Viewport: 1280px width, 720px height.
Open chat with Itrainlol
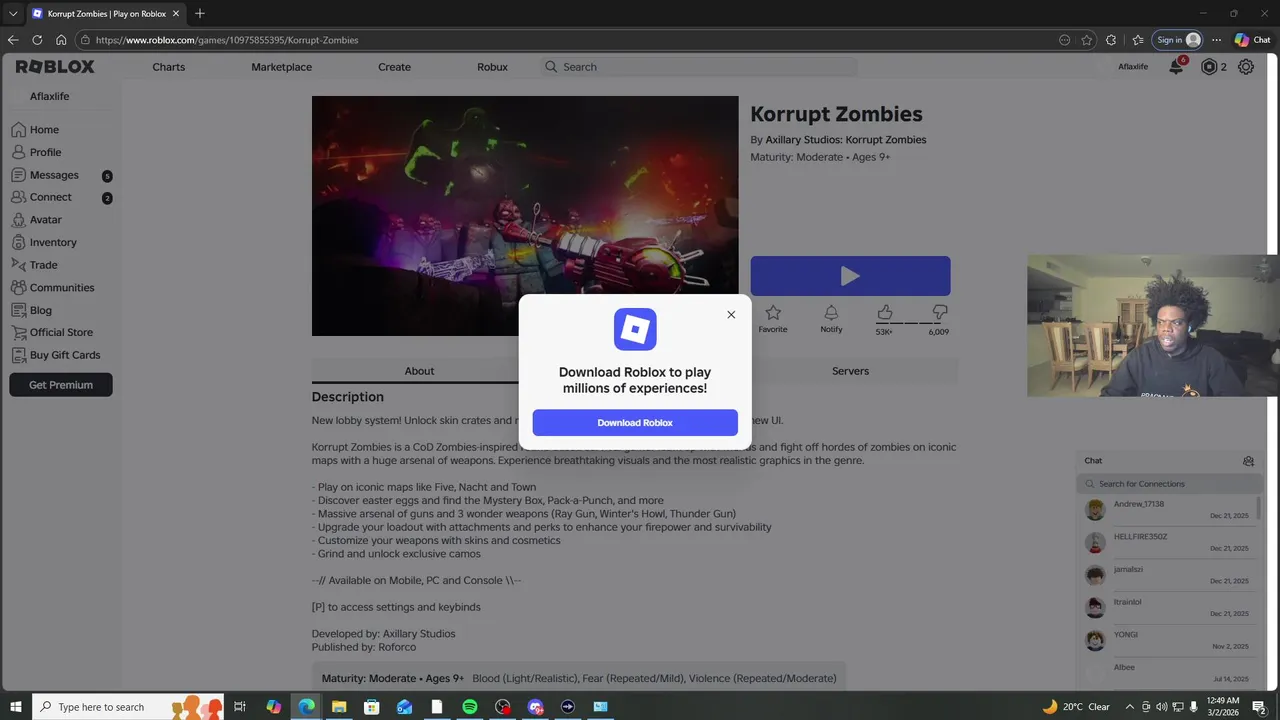(1168, 608)
